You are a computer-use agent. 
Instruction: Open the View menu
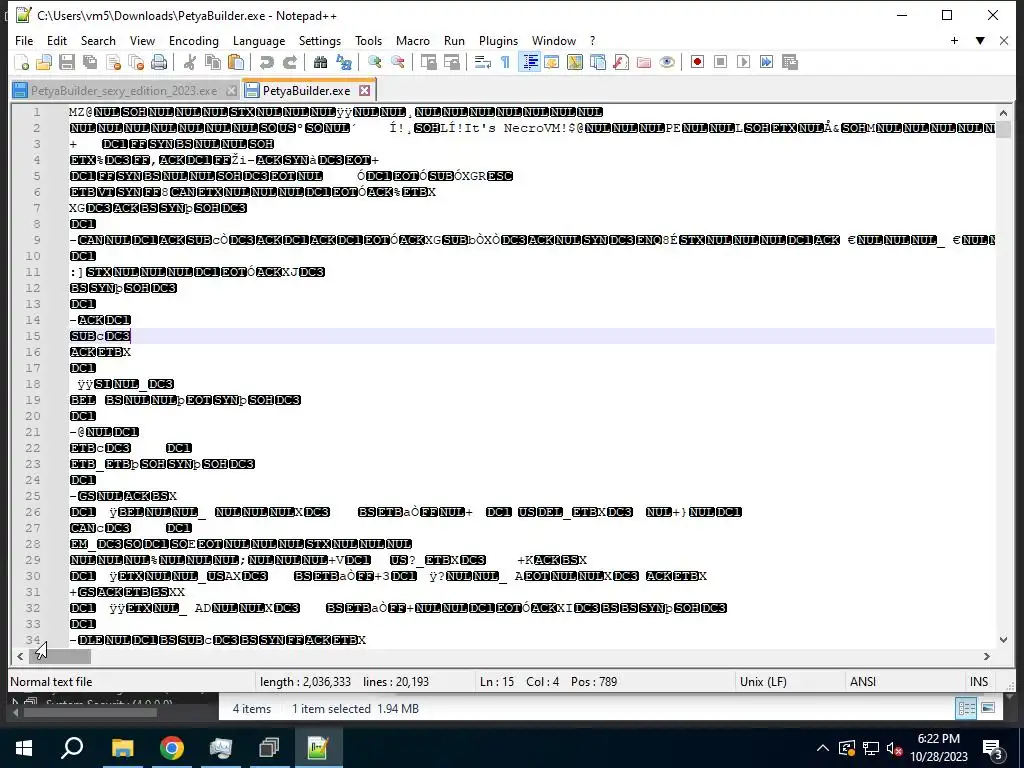(x=142, y=40)
